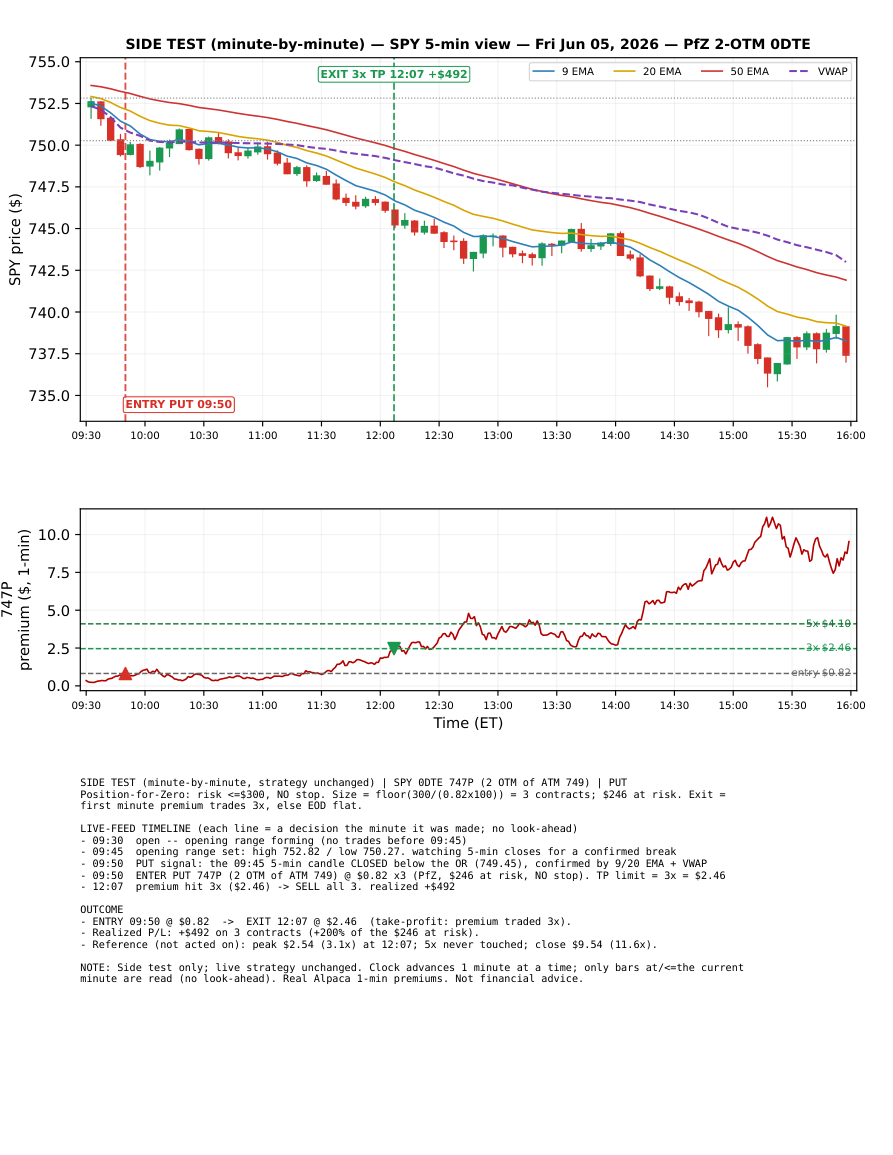
Task: Click the red 50 EMA legend line sample
Action: (712, 71)
